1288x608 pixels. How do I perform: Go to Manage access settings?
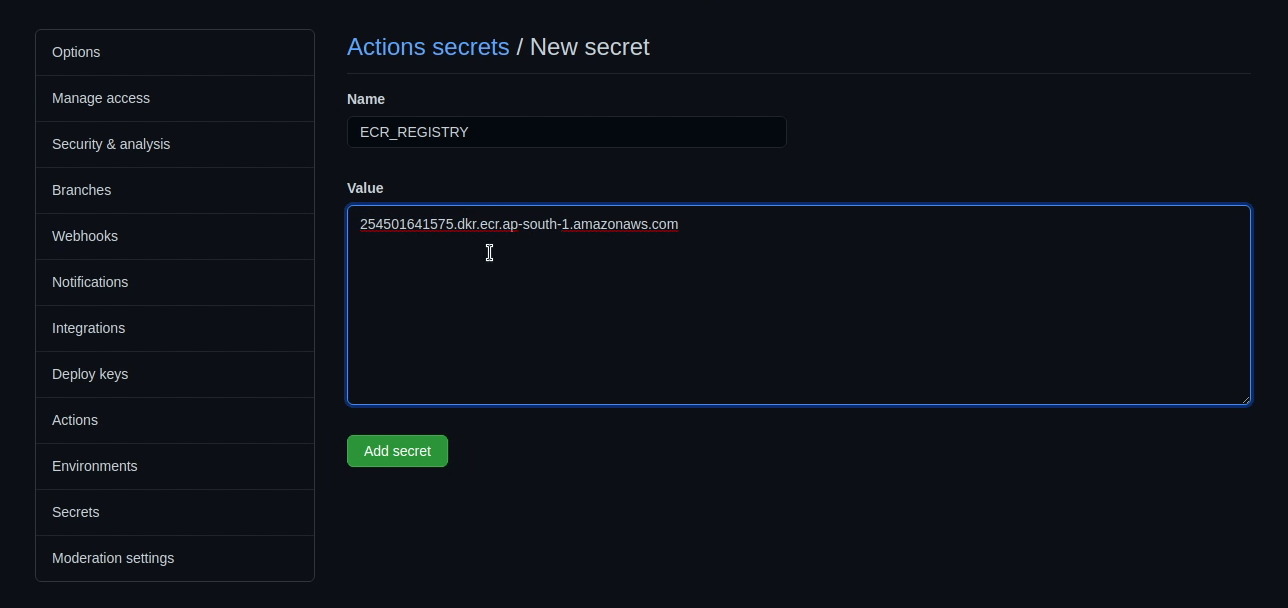pyautogui.click(x=101, y=98)
